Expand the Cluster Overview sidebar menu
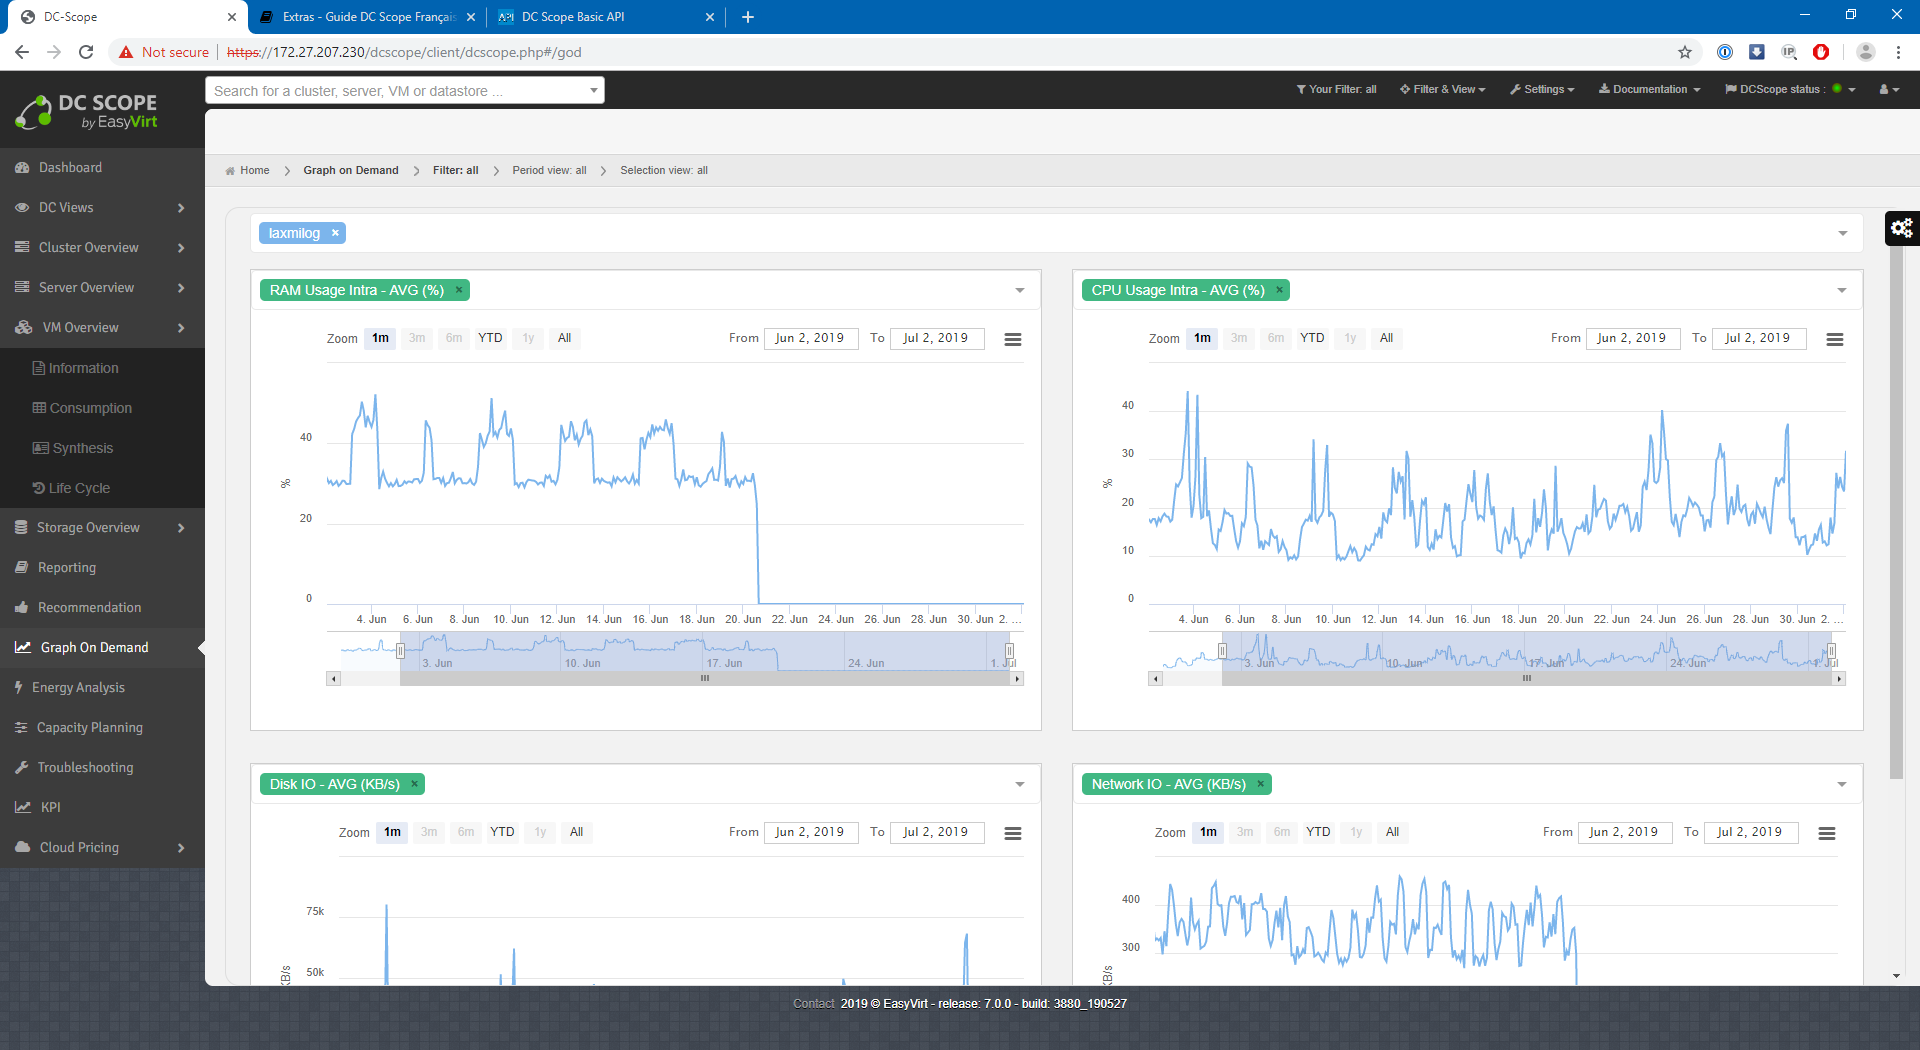The image size is (1920, 1050). [x=100, y=248]
